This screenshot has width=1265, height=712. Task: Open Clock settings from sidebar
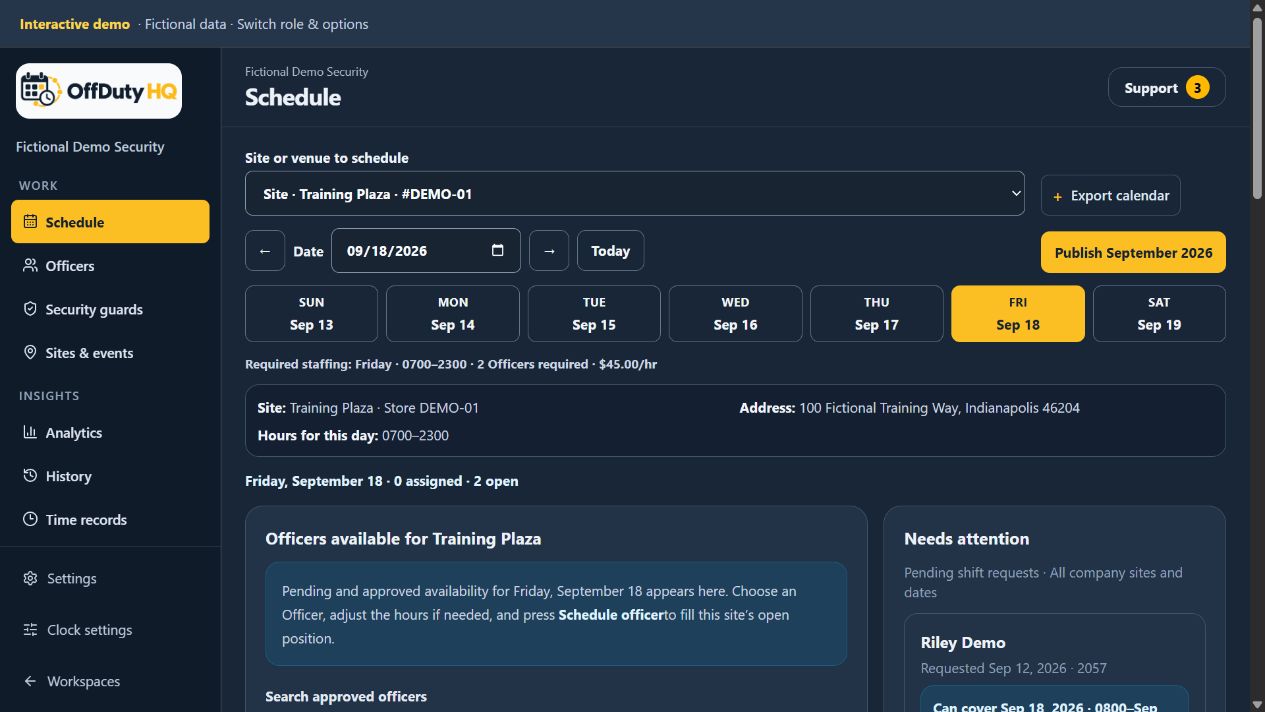tap(110, 630)
